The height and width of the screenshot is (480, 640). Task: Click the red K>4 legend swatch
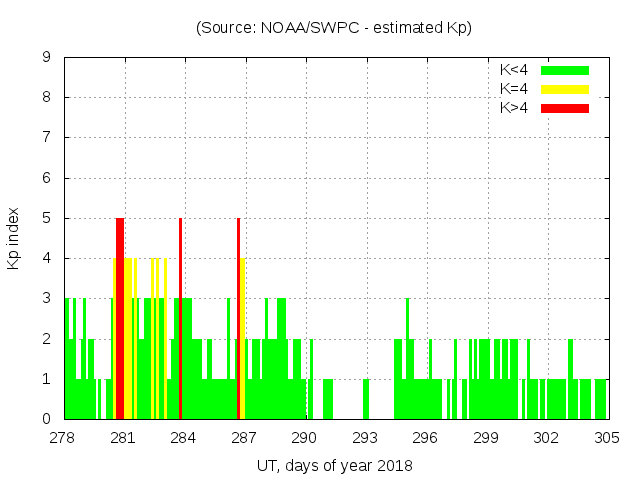(x=565, y=108)
